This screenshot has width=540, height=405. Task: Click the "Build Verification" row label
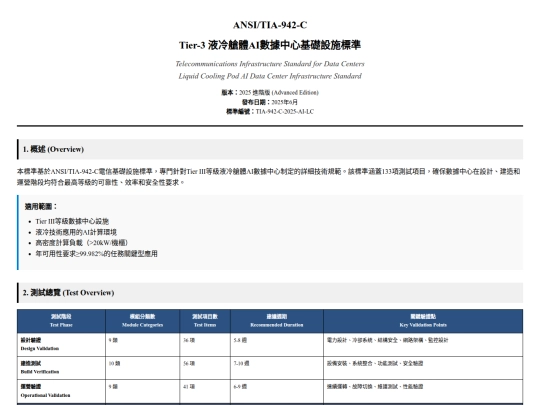[x=61, y=367]
